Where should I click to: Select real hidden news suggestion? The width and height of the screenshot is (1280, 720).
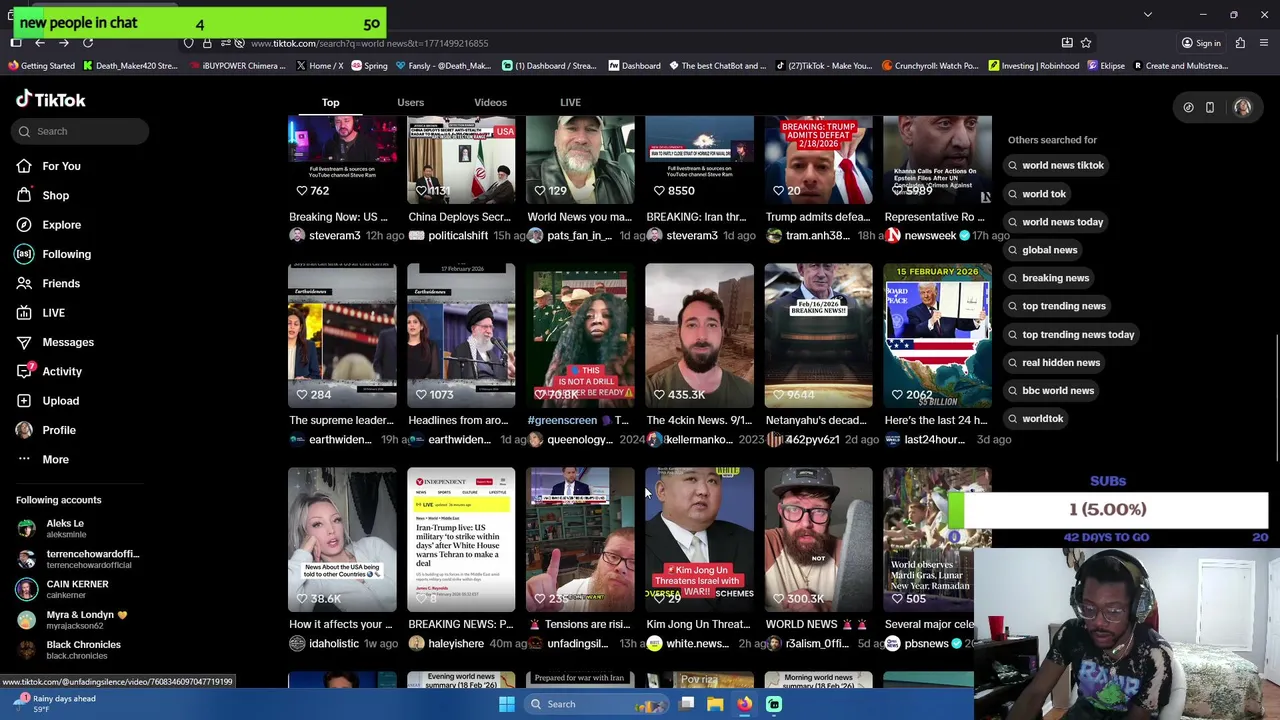click(1054, 362)
